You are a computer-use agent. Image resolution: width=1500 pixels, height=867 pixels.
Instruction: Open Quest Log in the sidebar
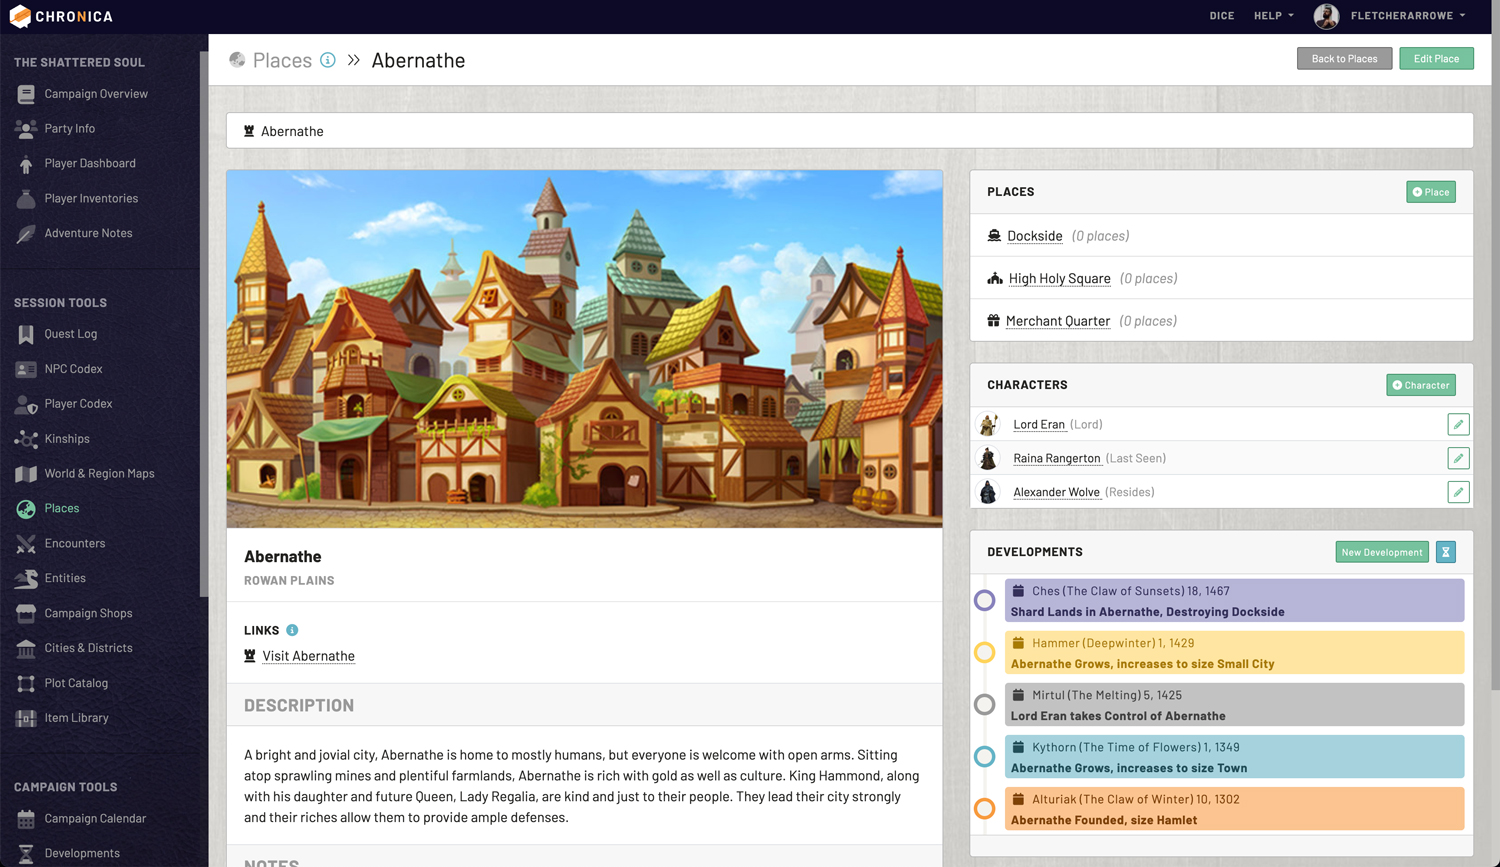pos(70,334)
